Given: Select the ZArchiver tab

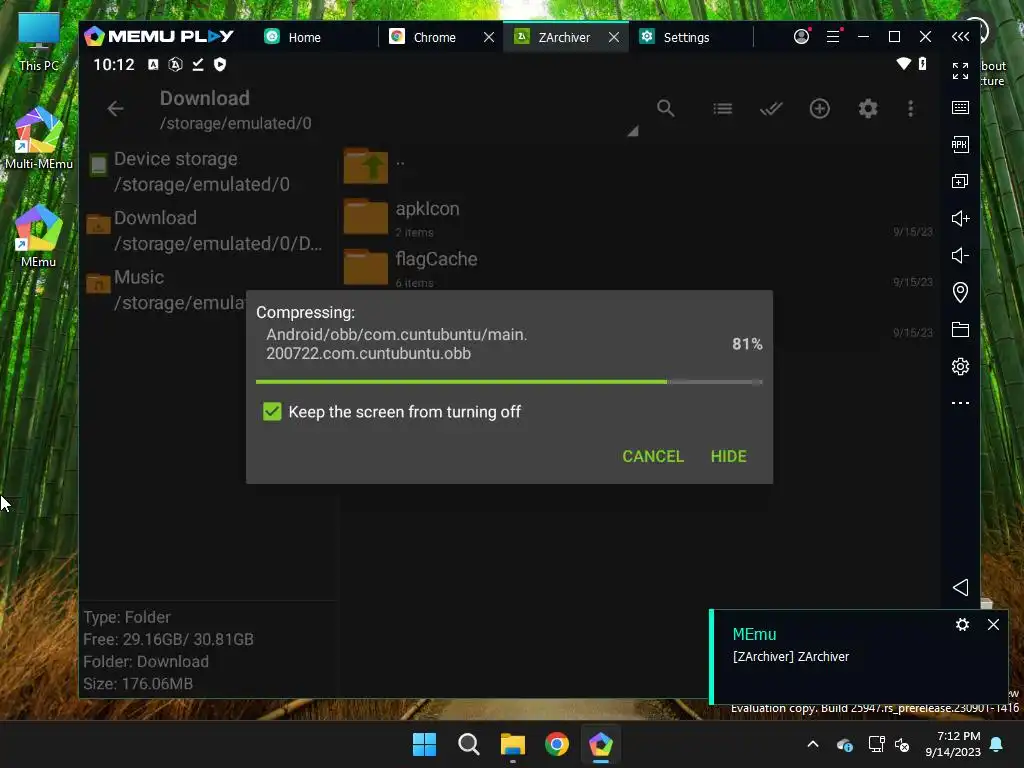Looking at the screenshot, I should click(553, 37).
